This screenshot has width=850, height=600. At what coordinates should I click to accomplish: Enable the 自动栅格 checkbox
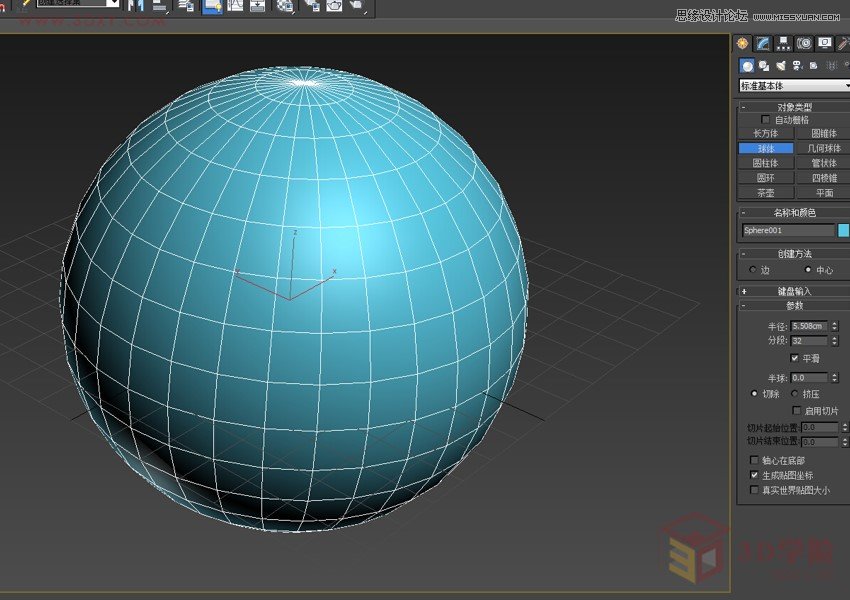(766, 120)
